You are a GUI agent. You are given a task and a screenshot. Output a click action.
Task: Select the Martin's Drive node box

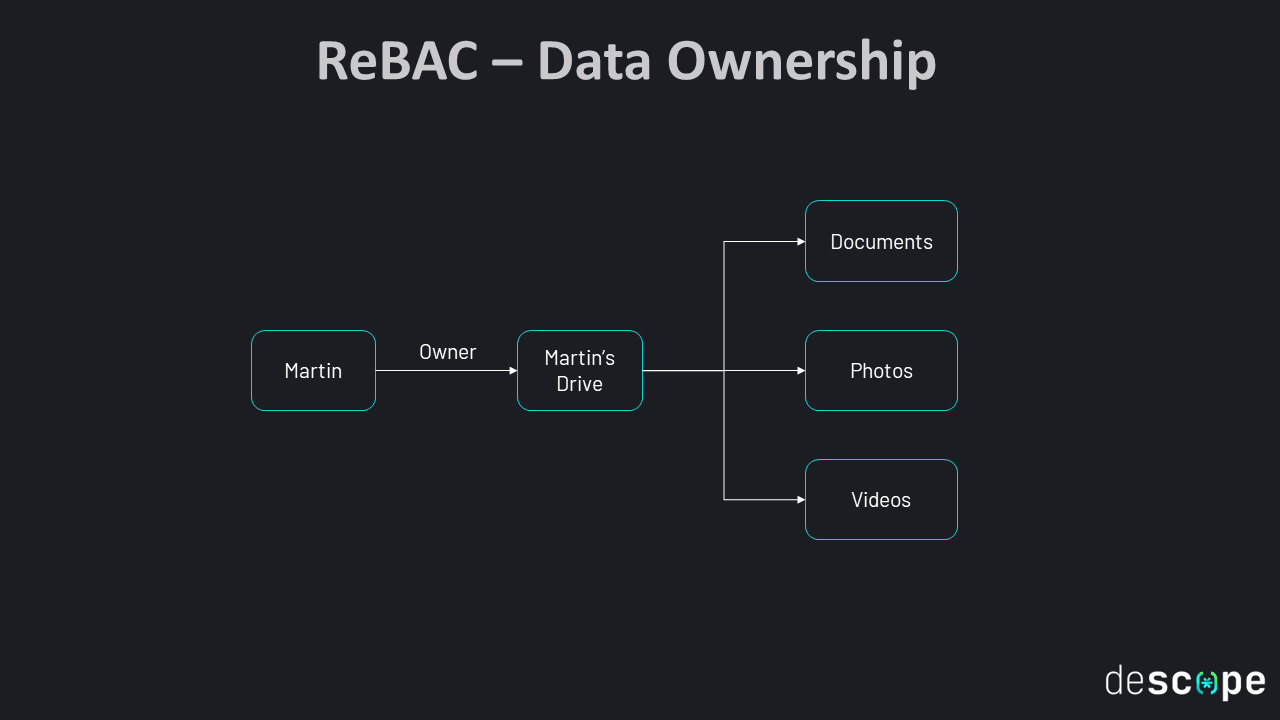pyautogui.click(x=579, y=371)
